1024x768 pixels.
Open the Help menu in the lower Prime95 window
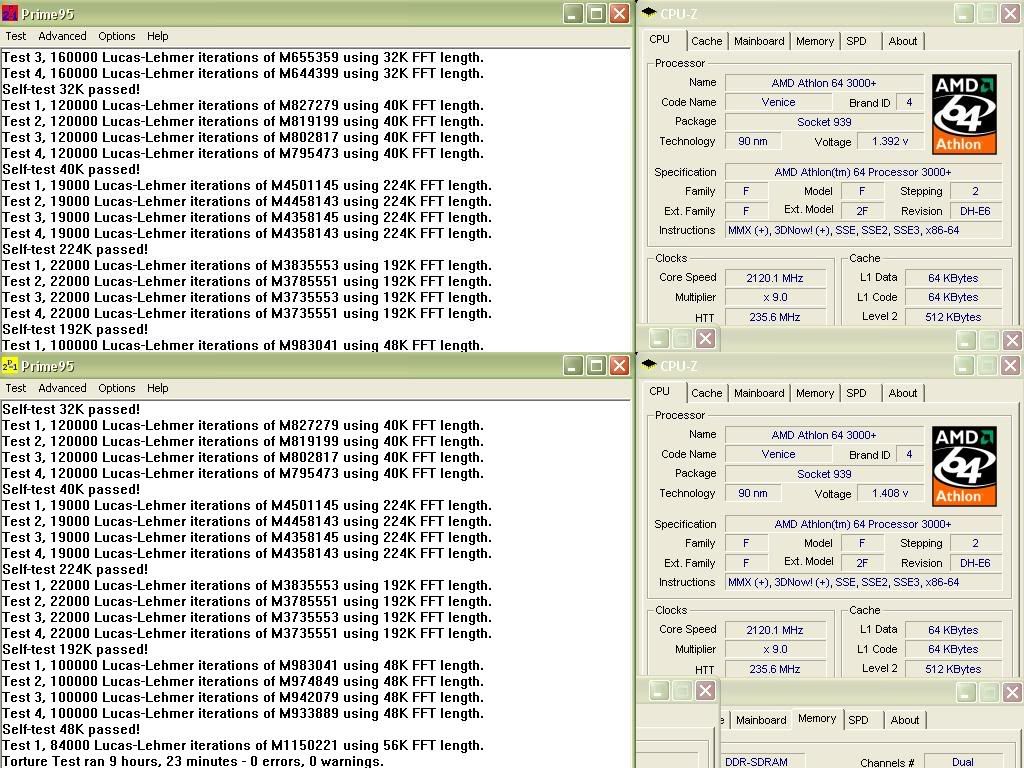[157, 388]
